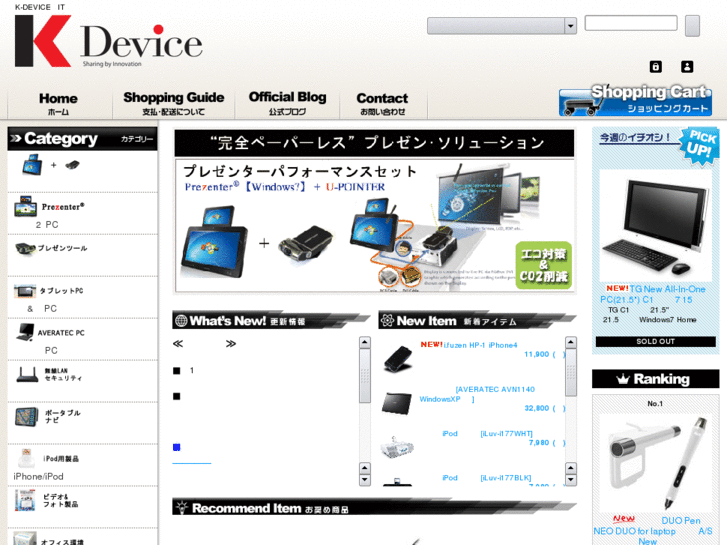This screenshot has width=727, height=545.
Task: Click the 今週のイチオシ! heading
Action: point(636,137)
